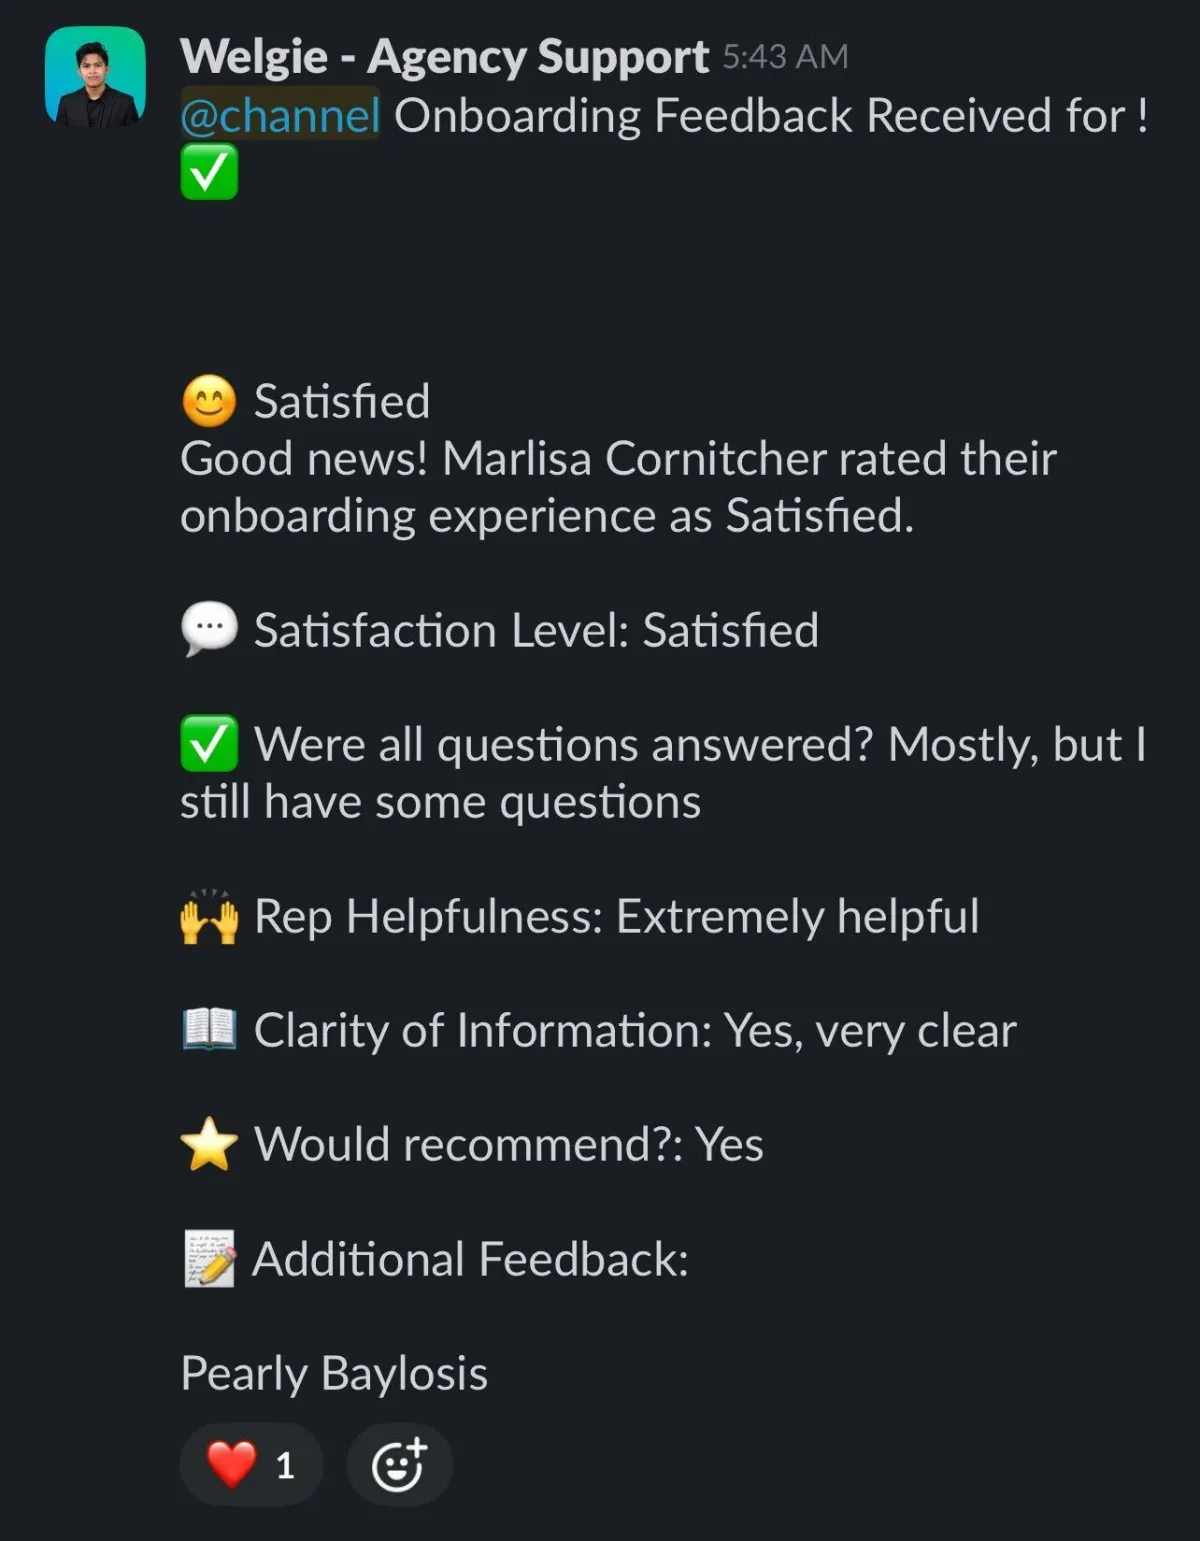Click the Welgie - Agency Support sender name
This screenshot has height=1541, width=1200.
444,57
